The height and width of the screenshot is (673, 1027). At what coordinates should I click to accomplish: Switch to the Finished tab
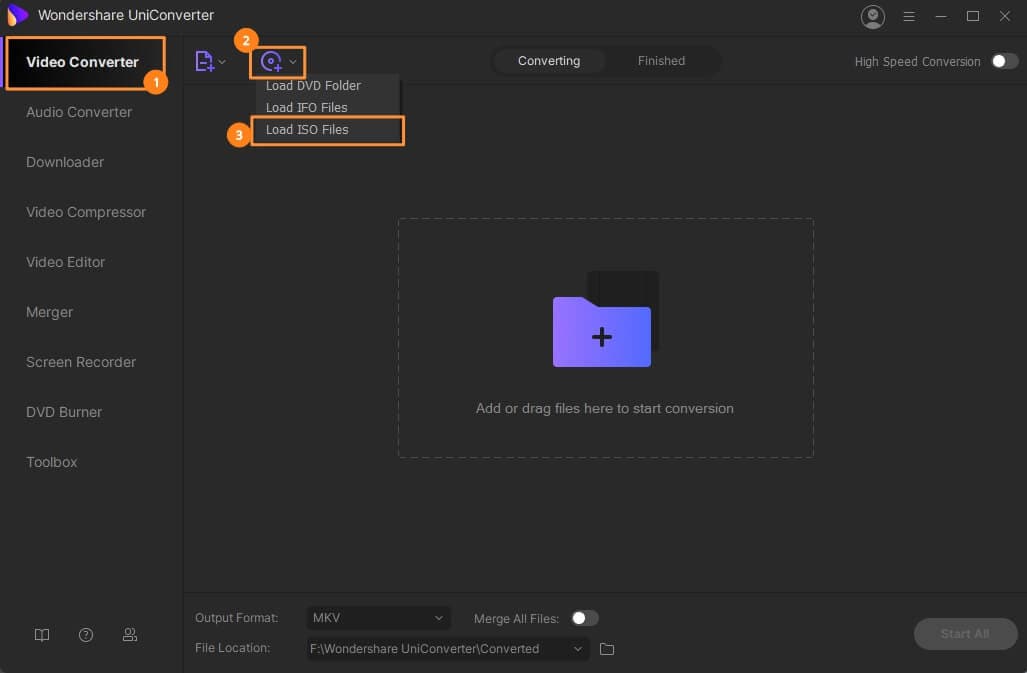(661, 61)
